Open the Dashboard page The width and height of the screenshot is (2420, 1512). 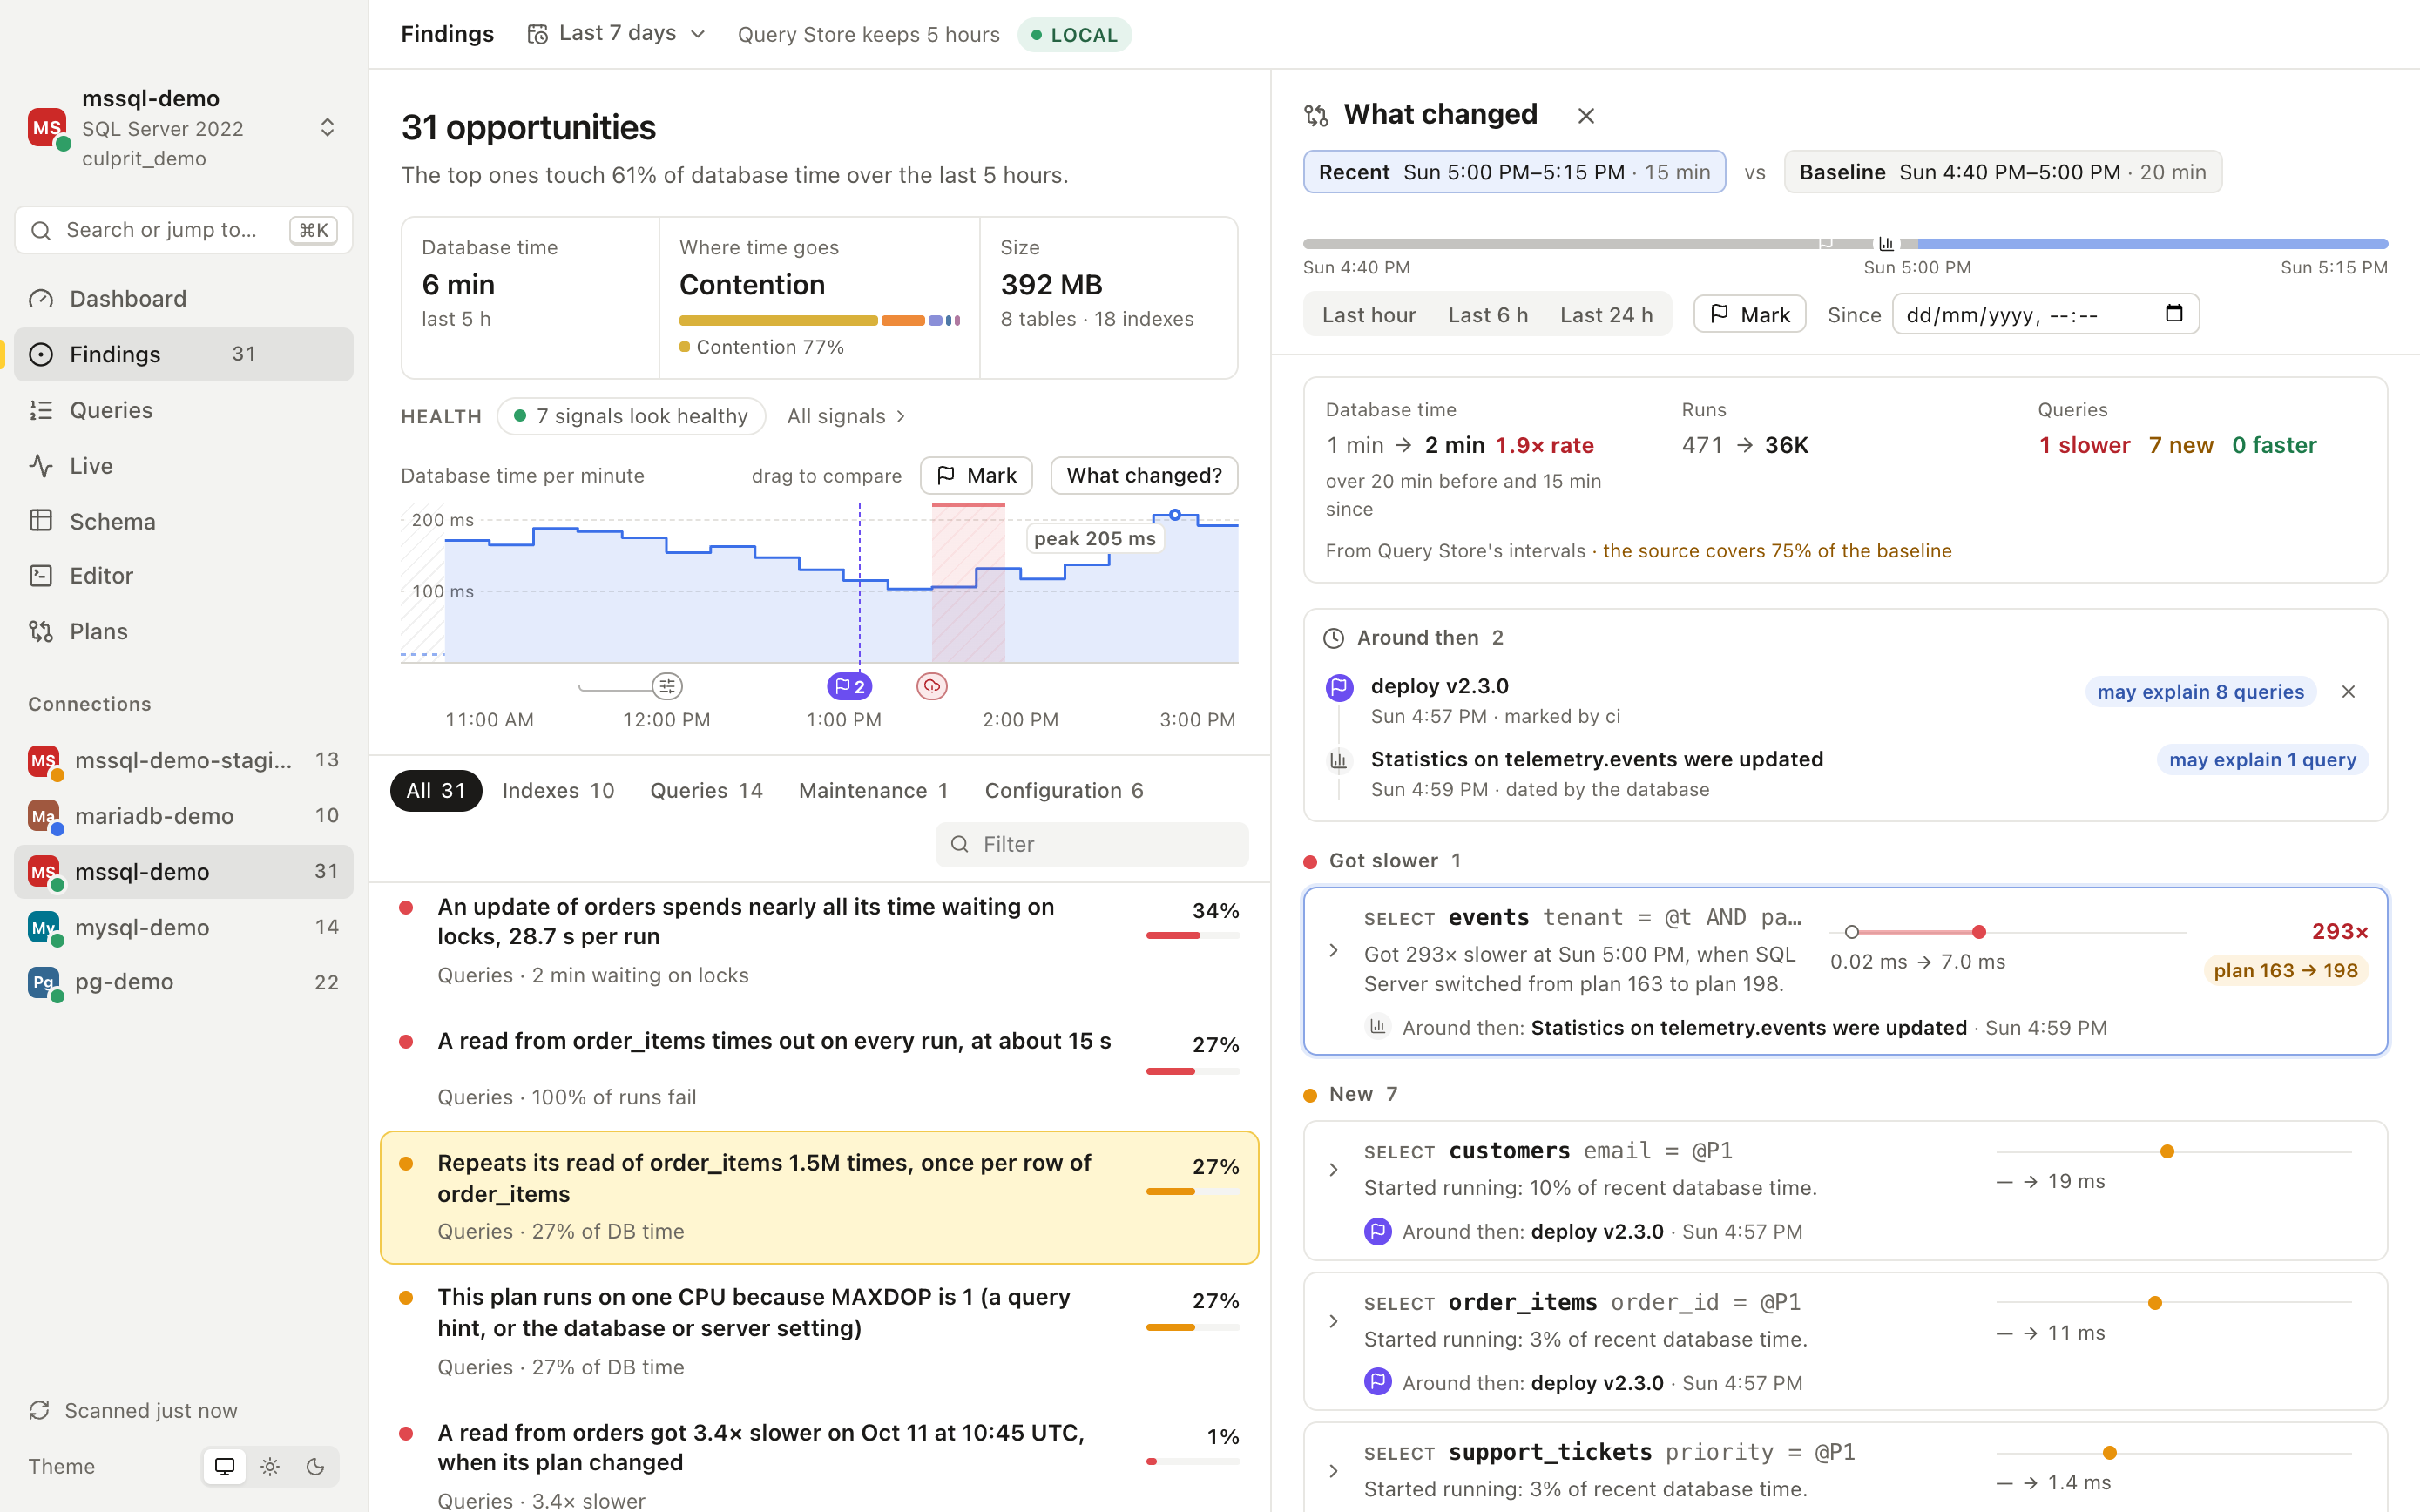183,298
